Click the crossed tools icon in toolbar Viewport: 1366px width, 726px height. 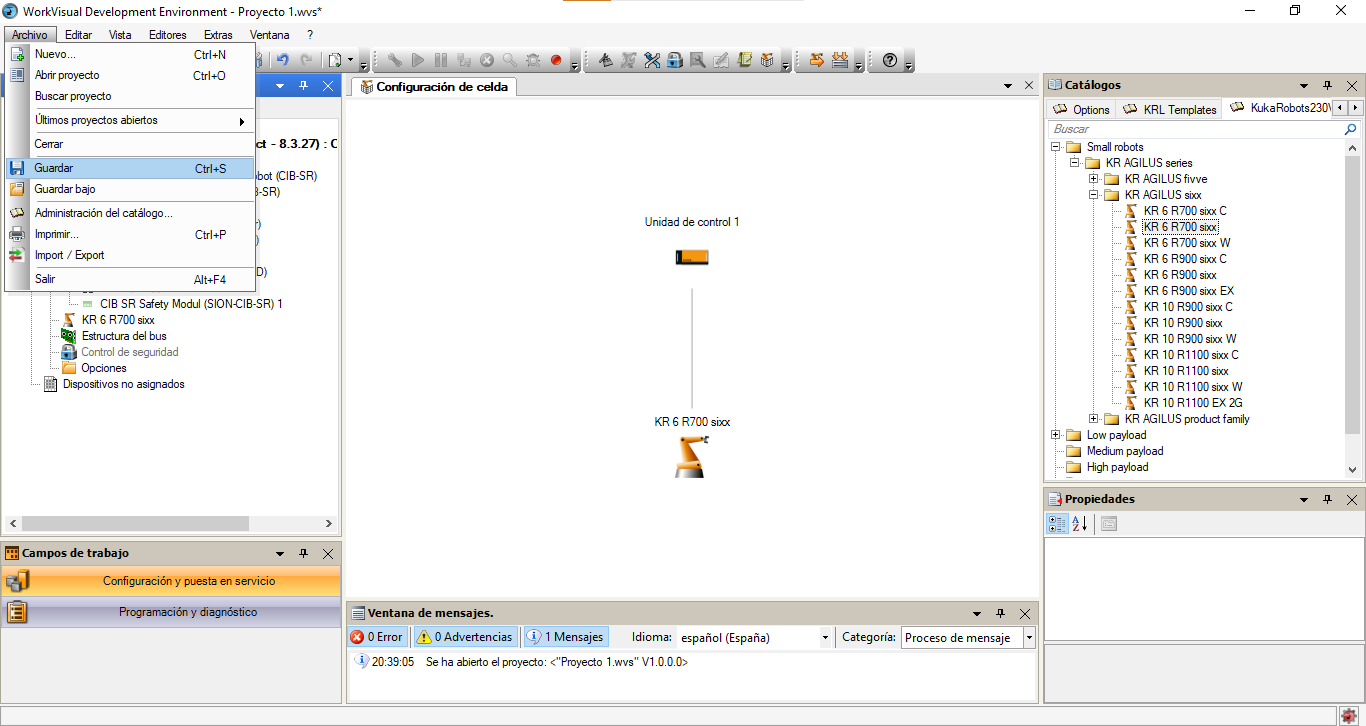[652, 61]
